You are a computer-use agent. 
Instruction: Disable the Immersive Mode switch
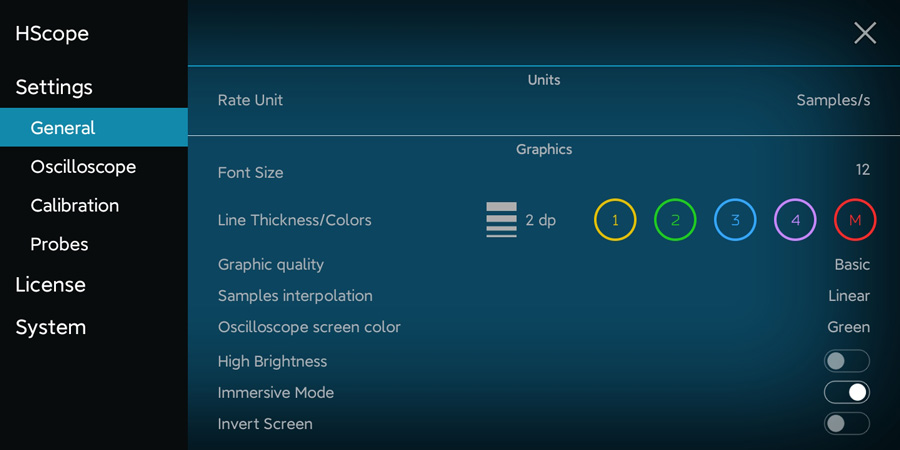[847, 393]
